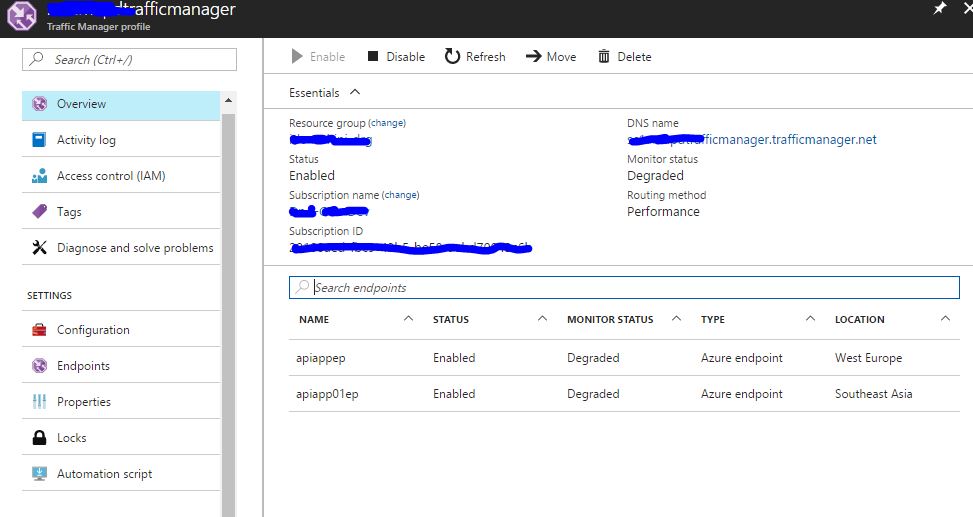Click the Endpoints globe icon

(x=39, y=366)
